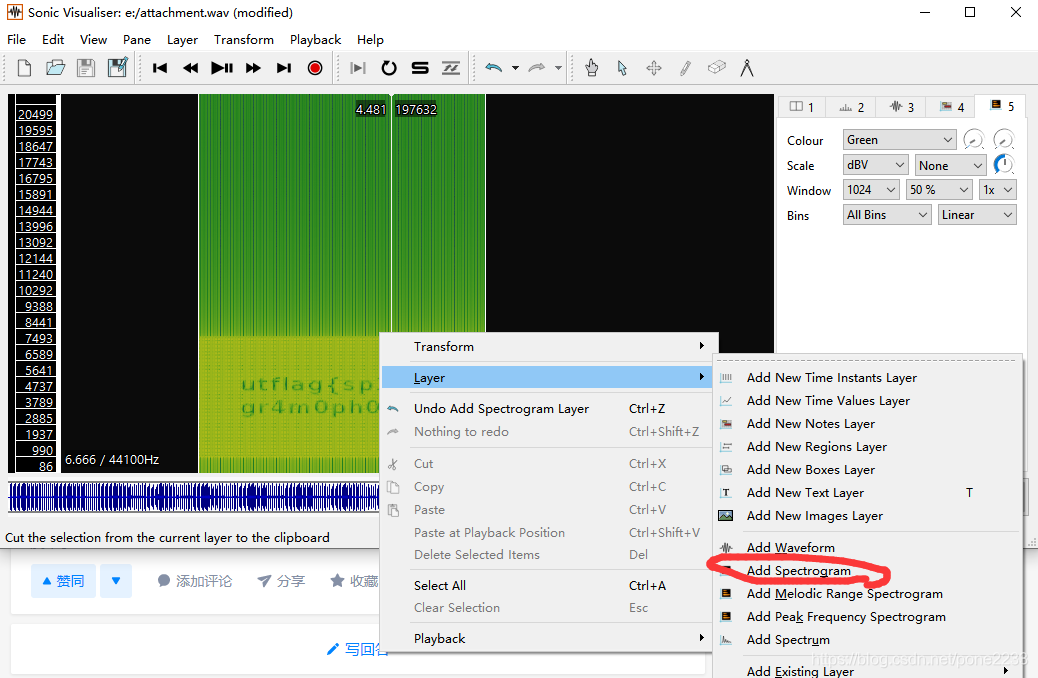The height and width of the screenshot is (678, 1038).
Task: Select the Navigate hand tool
Action: 591,68
